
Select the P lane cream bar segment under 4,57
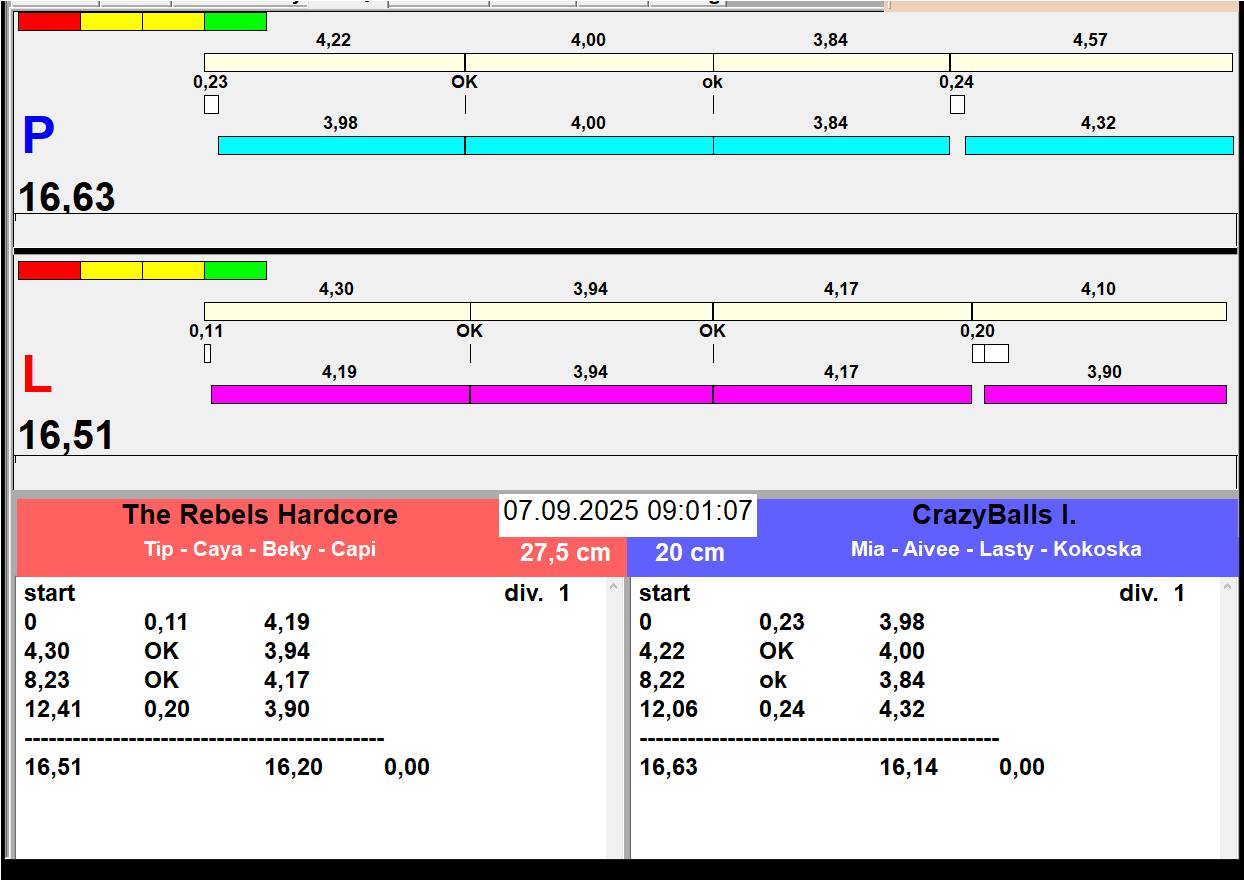click(x=1091, y=62)
